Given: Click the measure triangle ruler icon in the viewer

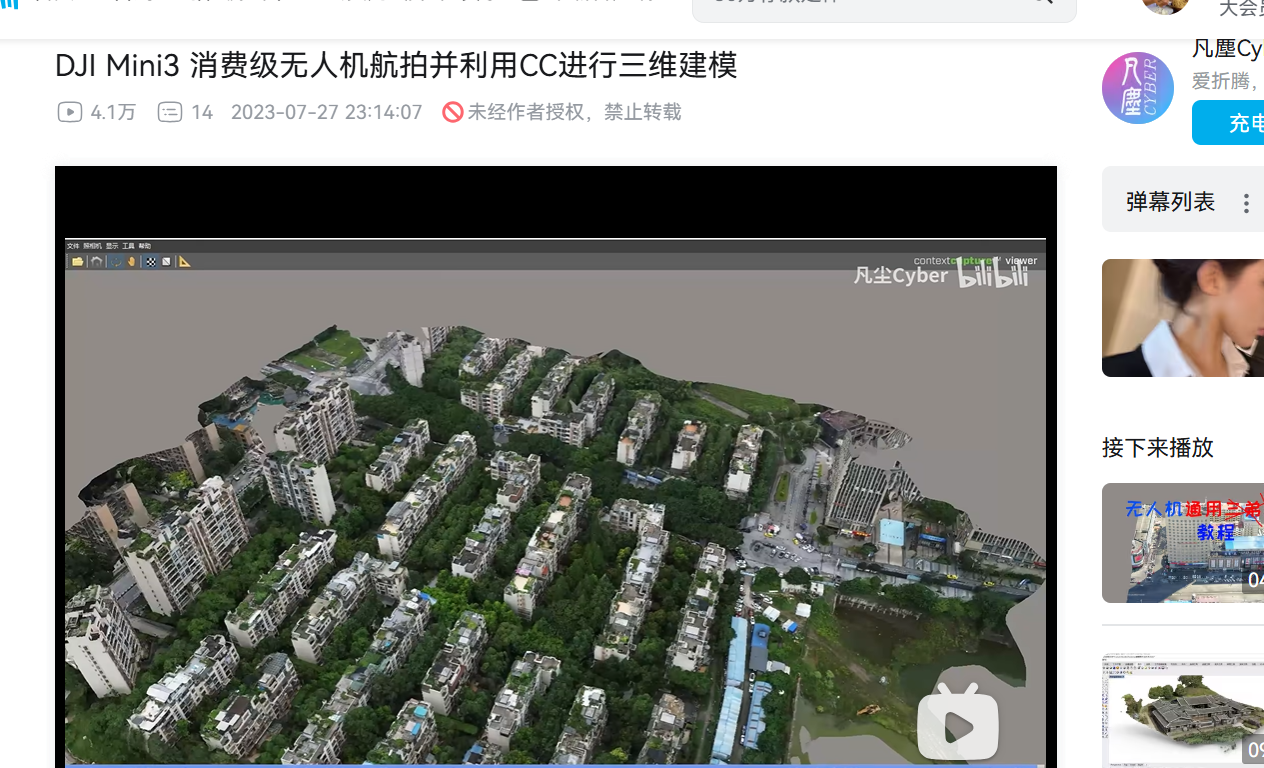Looking at the screenshot, I should [184, 262].
